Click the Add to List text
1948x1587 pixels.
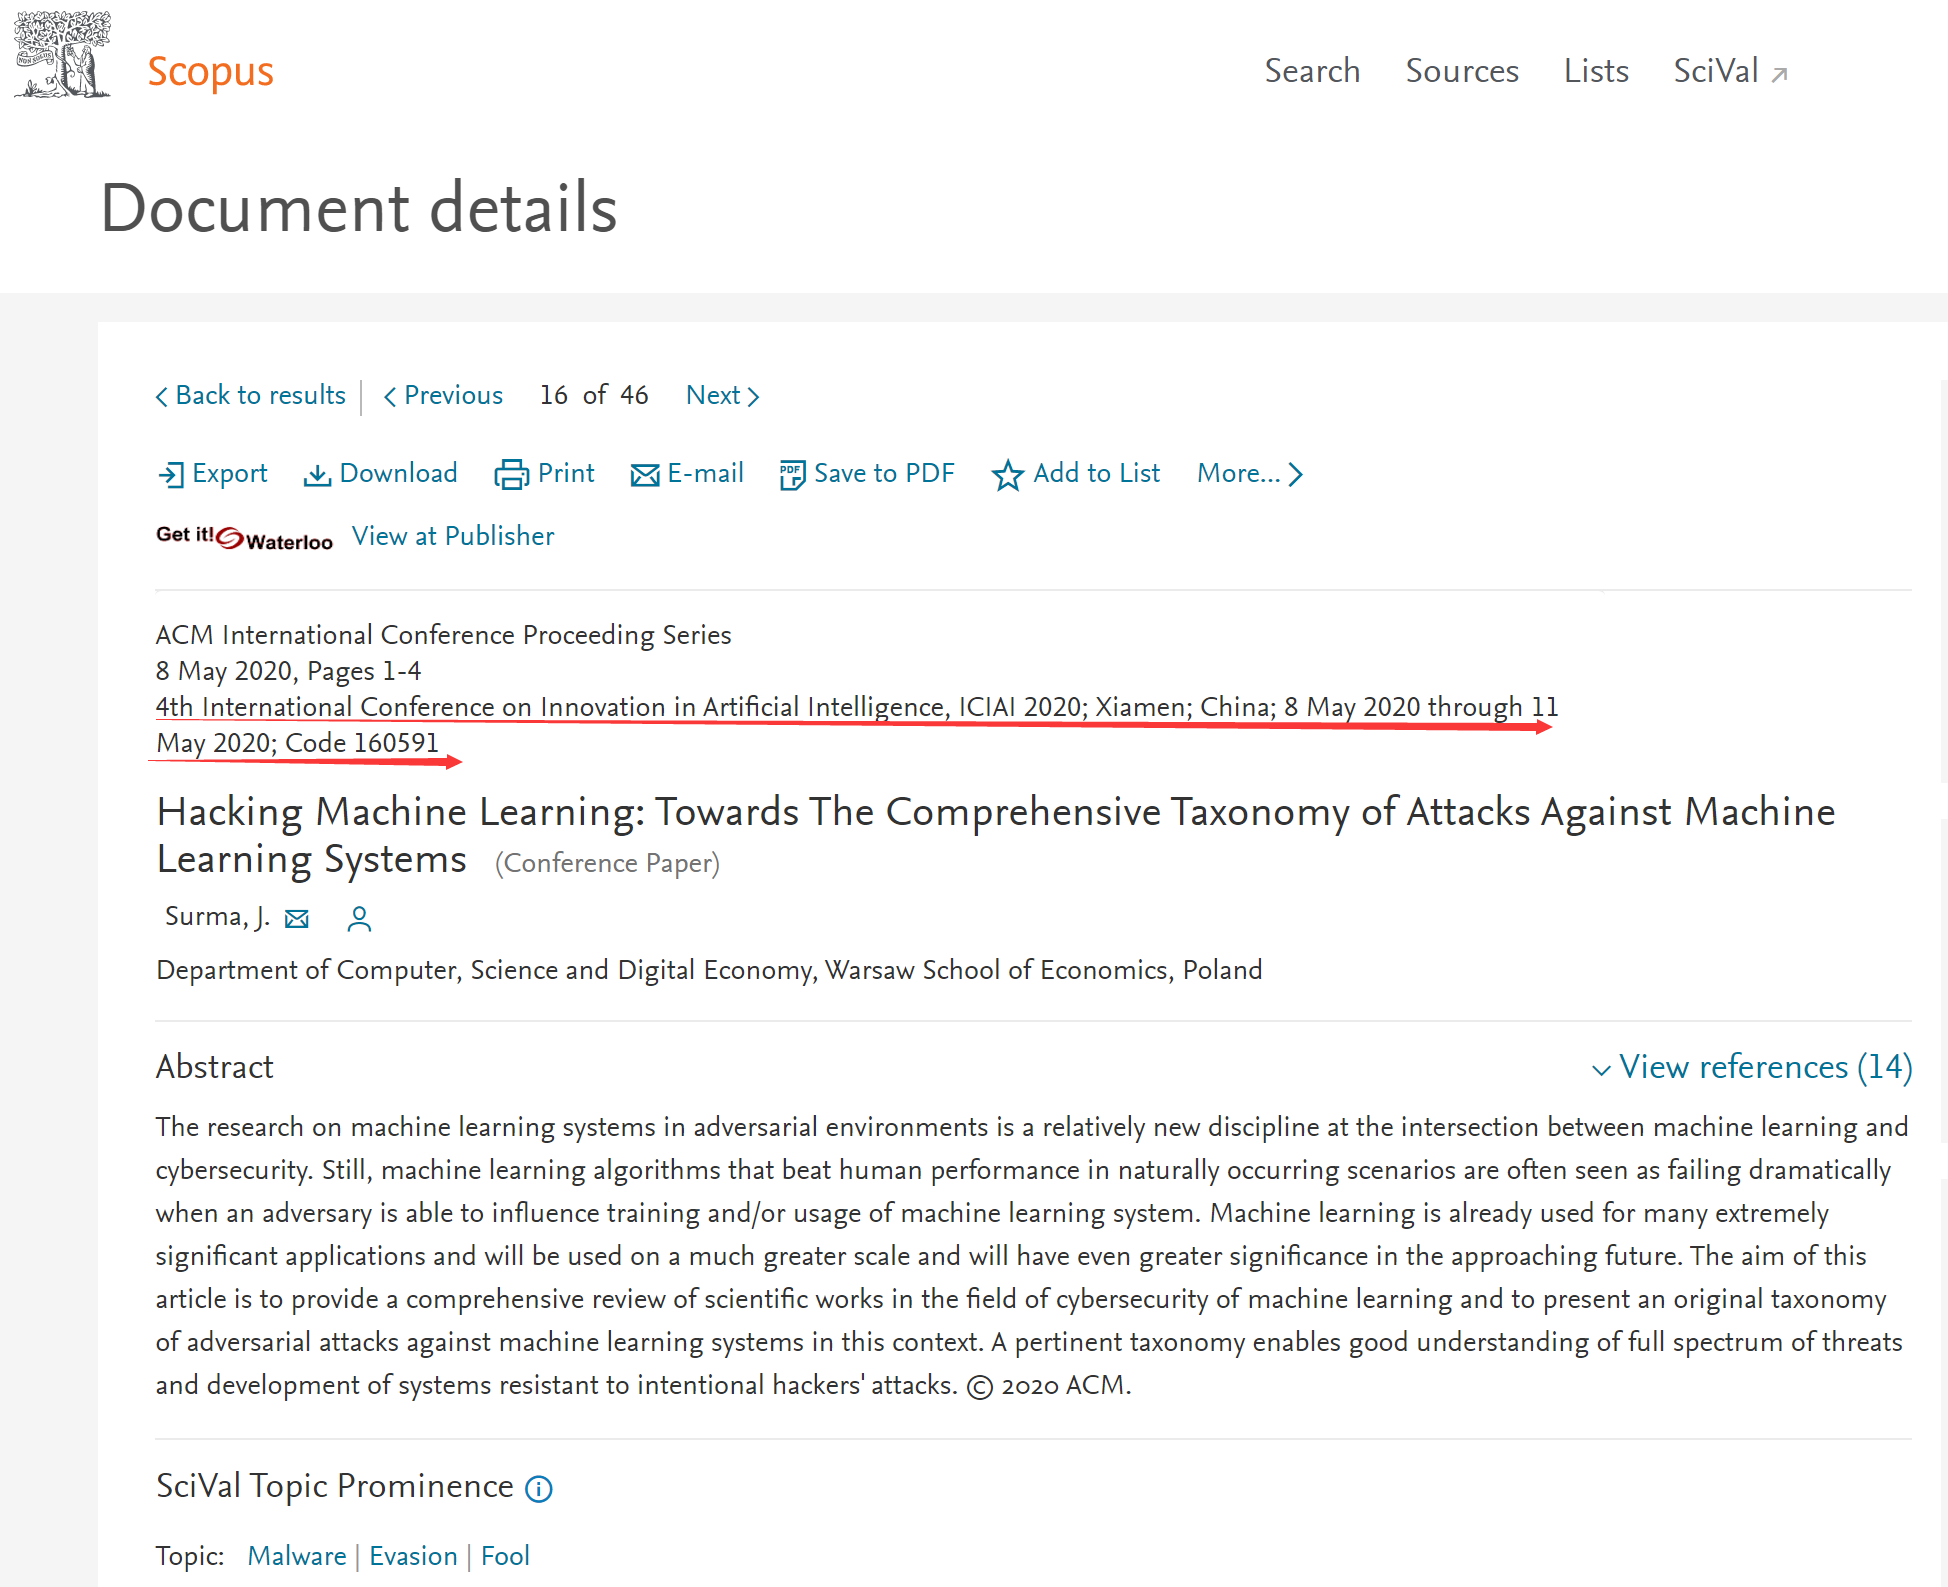[1096, 473]
